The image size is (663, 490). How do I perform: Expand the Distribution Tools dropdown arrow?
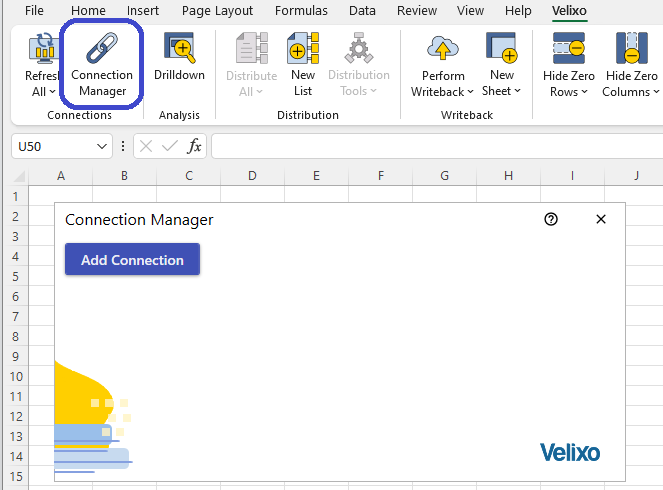[373, 91]
